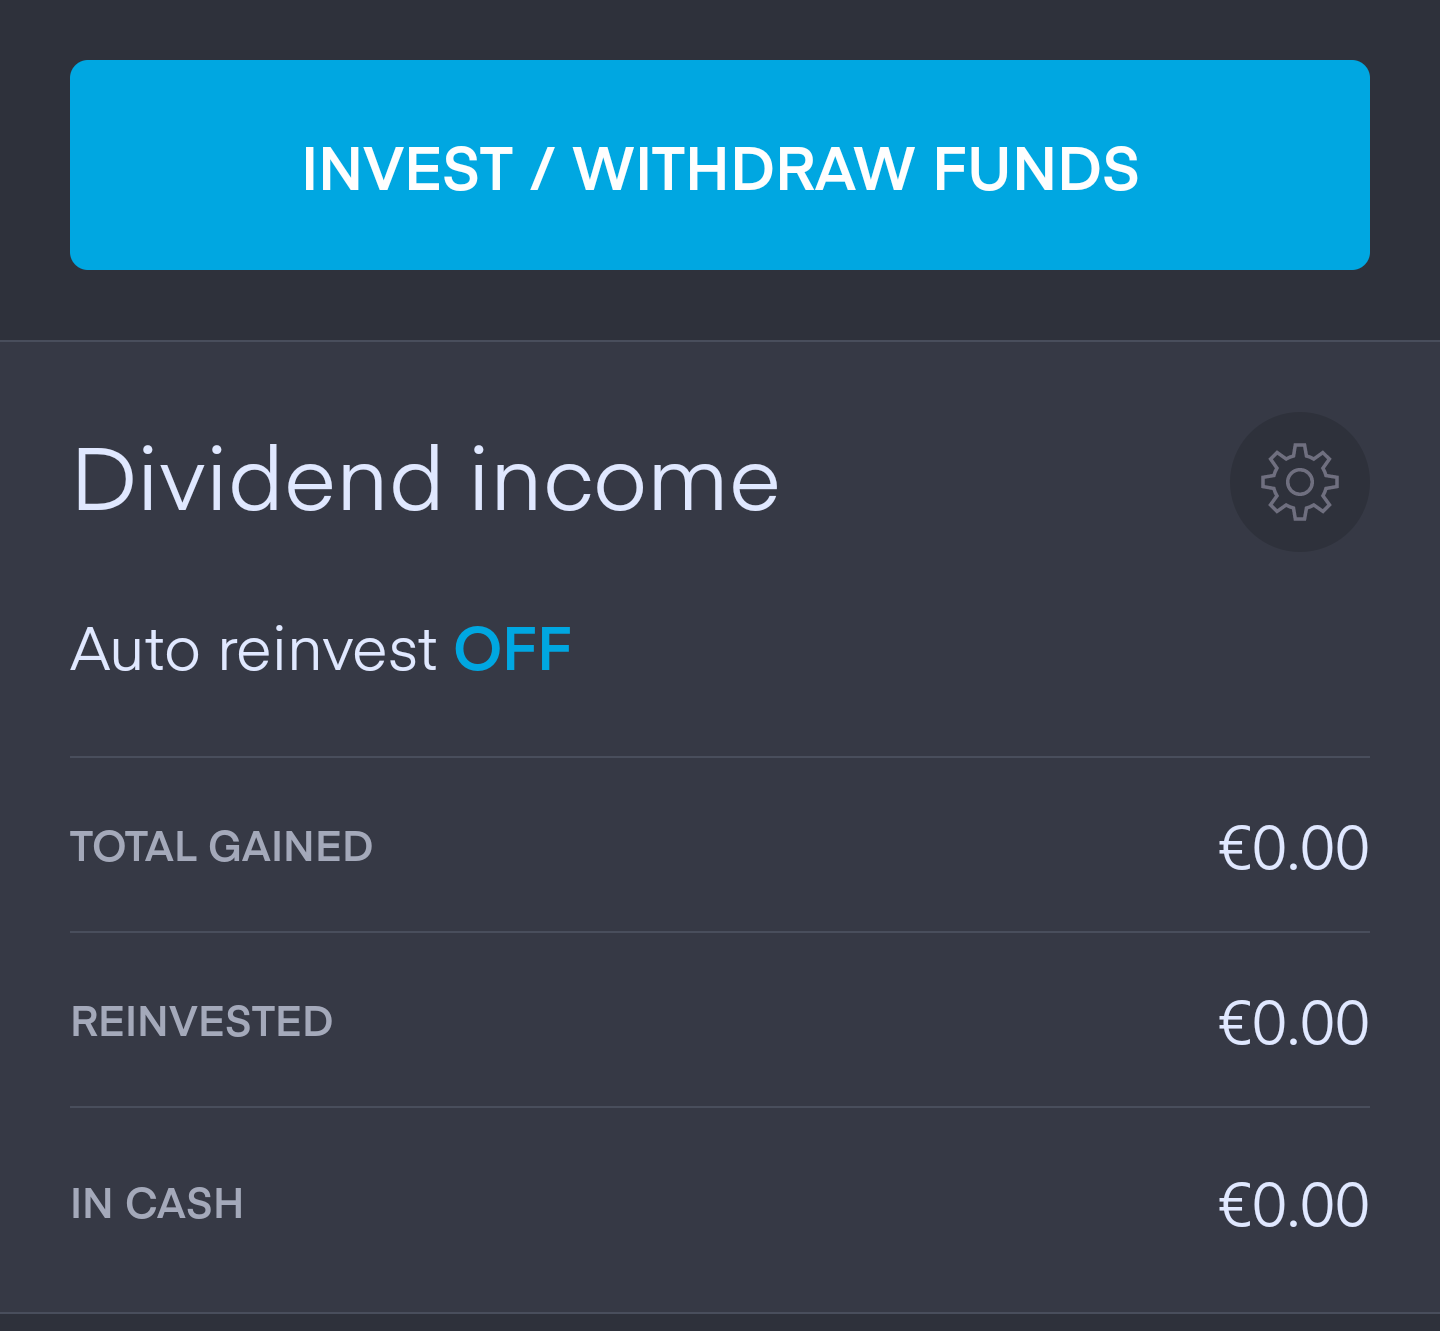Open dividend settings via the gear icon
1440x1331 pixels.
click(x=1299, y=482)
